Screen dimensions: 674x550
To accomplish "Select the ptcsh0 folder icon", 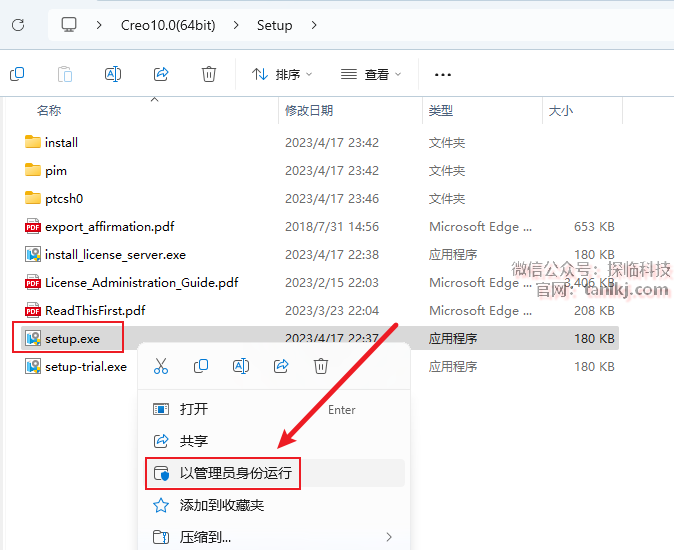I will click(x=33, y=198).
